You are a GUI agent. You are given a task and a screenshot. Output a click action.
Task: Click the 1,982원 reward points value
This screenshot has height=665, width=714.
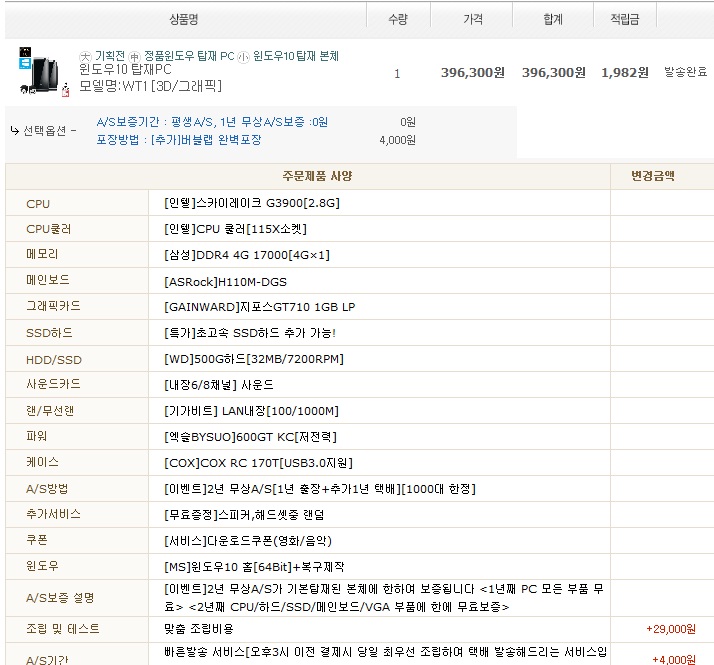click(625, 72)
